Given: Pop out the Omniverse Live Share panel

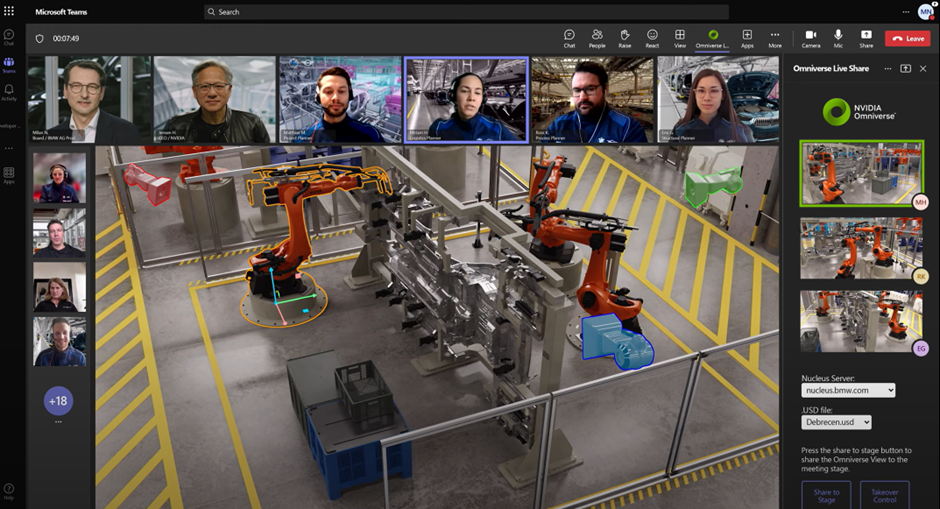Looking at the screenshot, I should [905, 68].
